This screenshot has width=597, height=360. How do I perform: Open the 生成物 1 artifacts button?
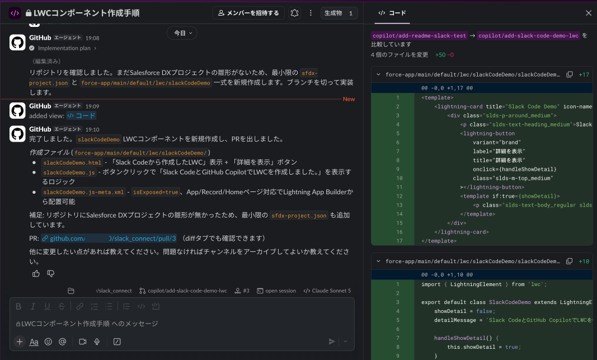pos(338,13)
